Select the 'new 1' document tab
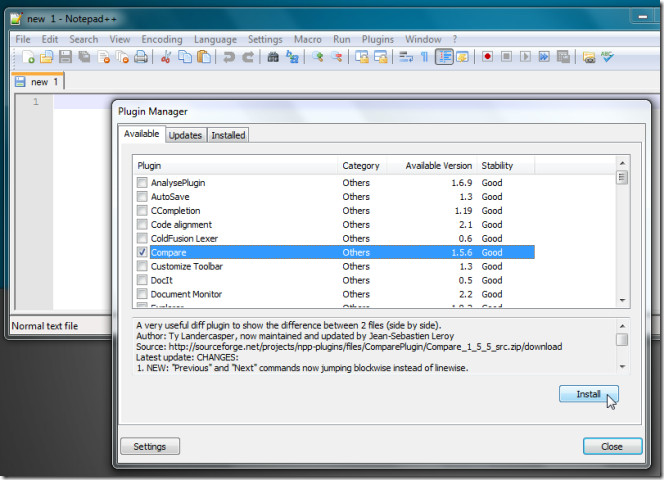The width and height of the screenshot is (664, 480). pos(38,82)
